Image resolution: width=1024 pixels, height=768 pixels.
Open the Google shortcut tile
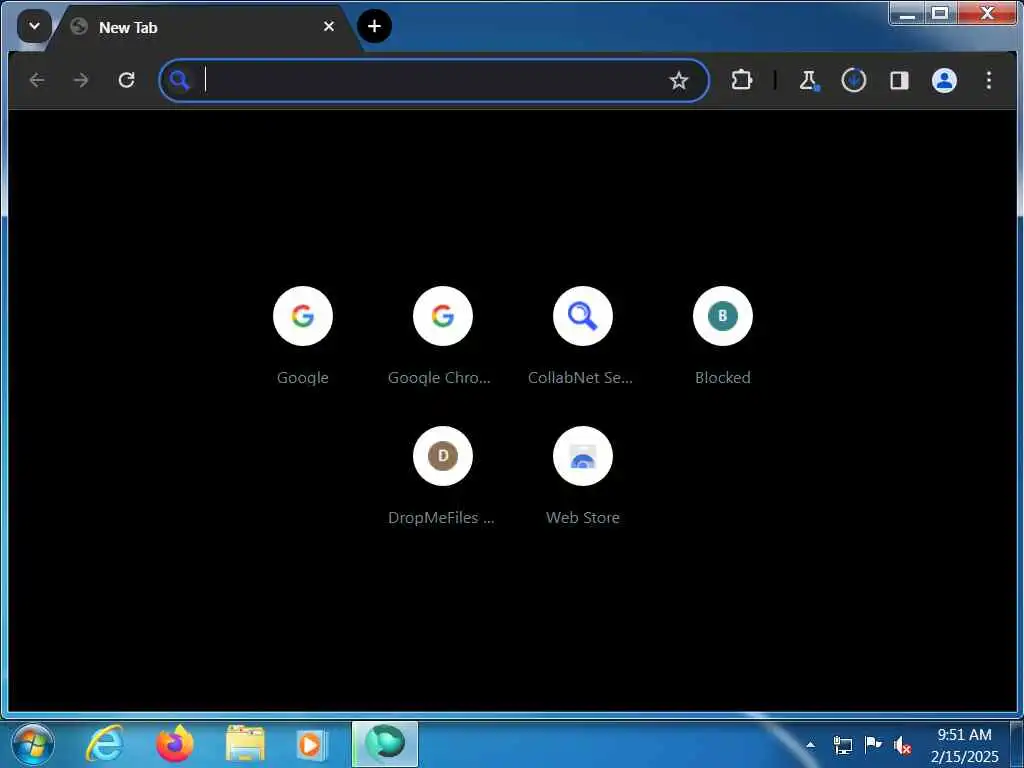(x=303, y=336)
